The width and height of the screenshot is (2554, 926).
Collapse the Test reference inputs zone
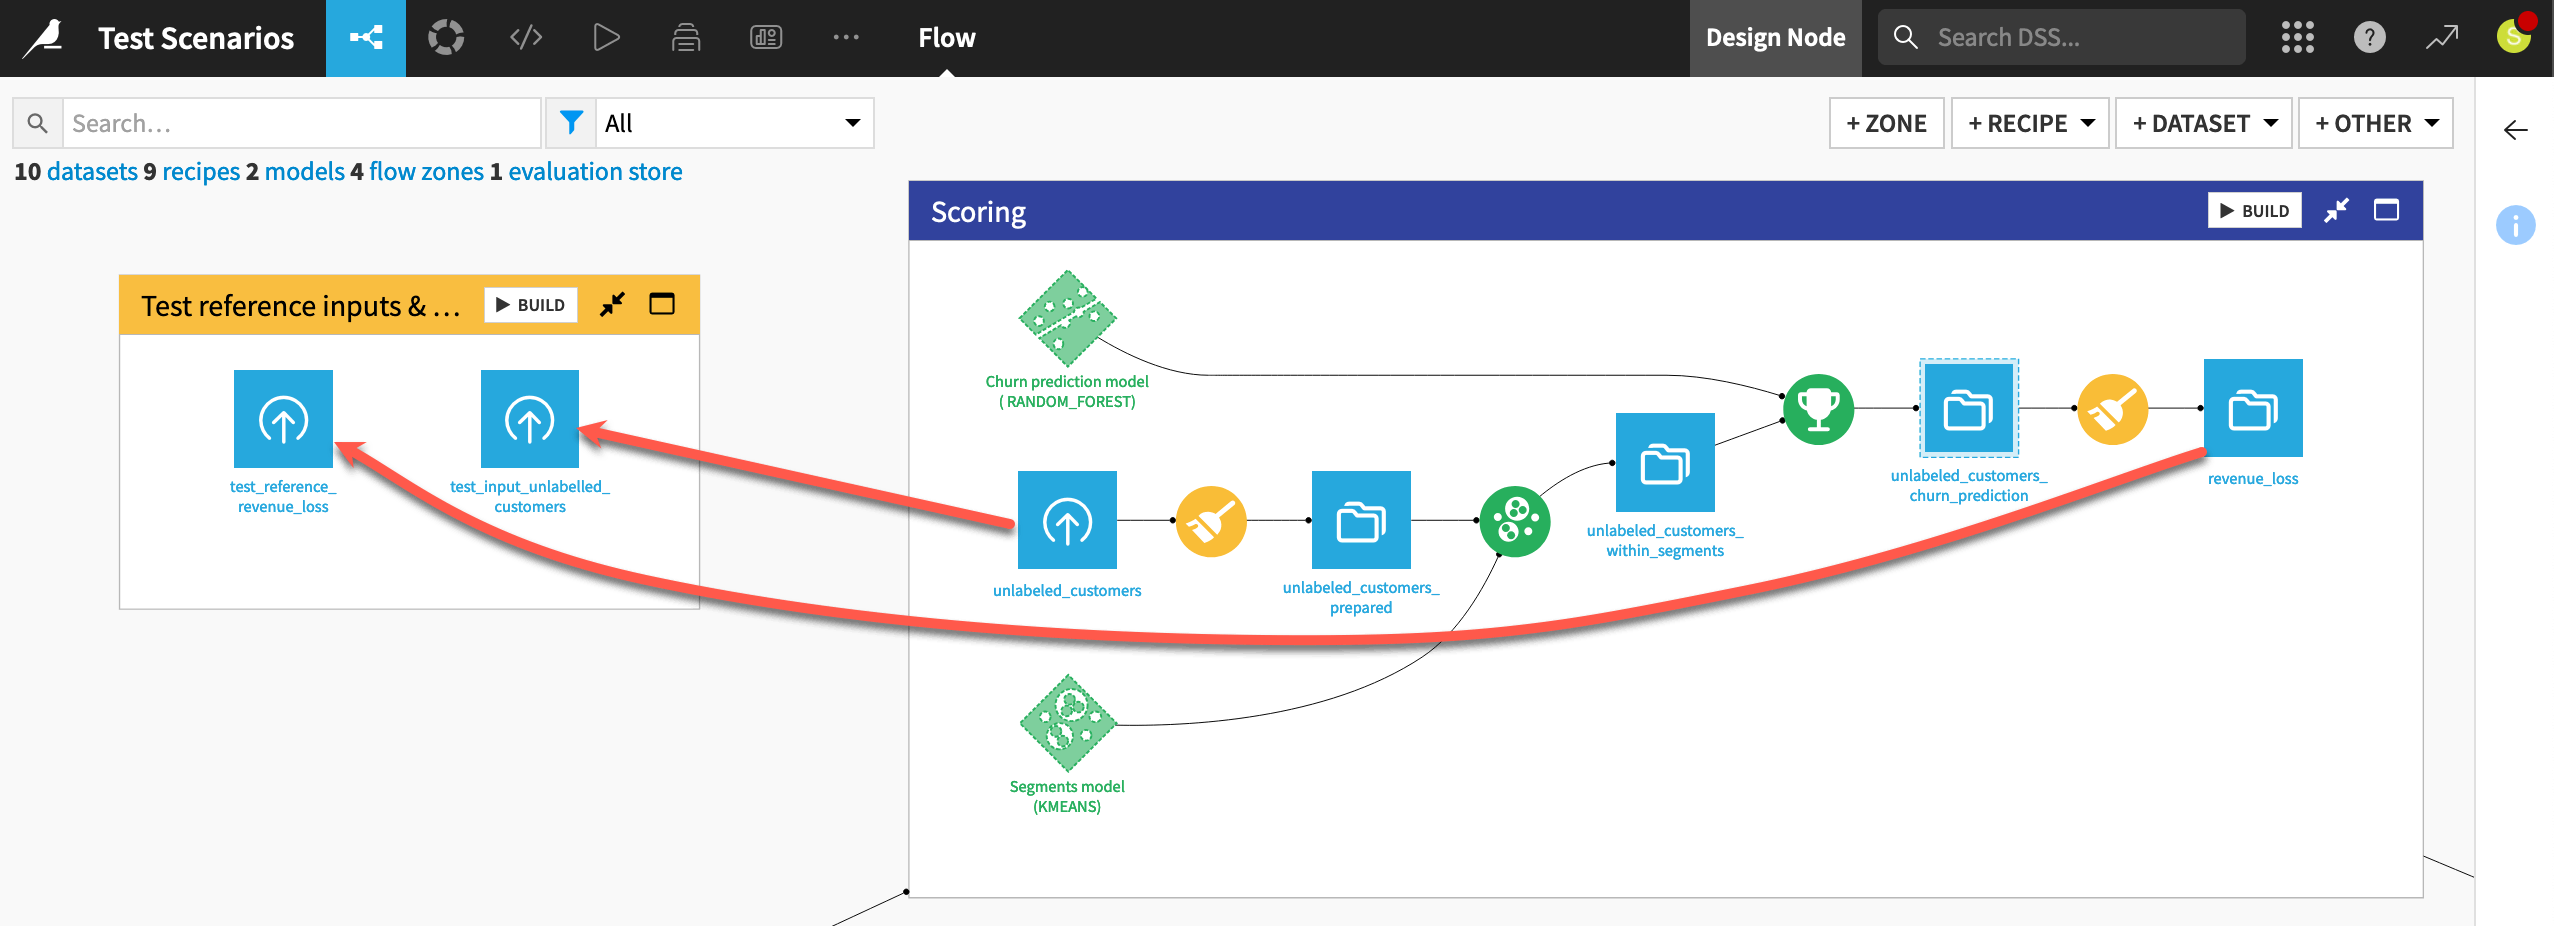click(612, 304)
